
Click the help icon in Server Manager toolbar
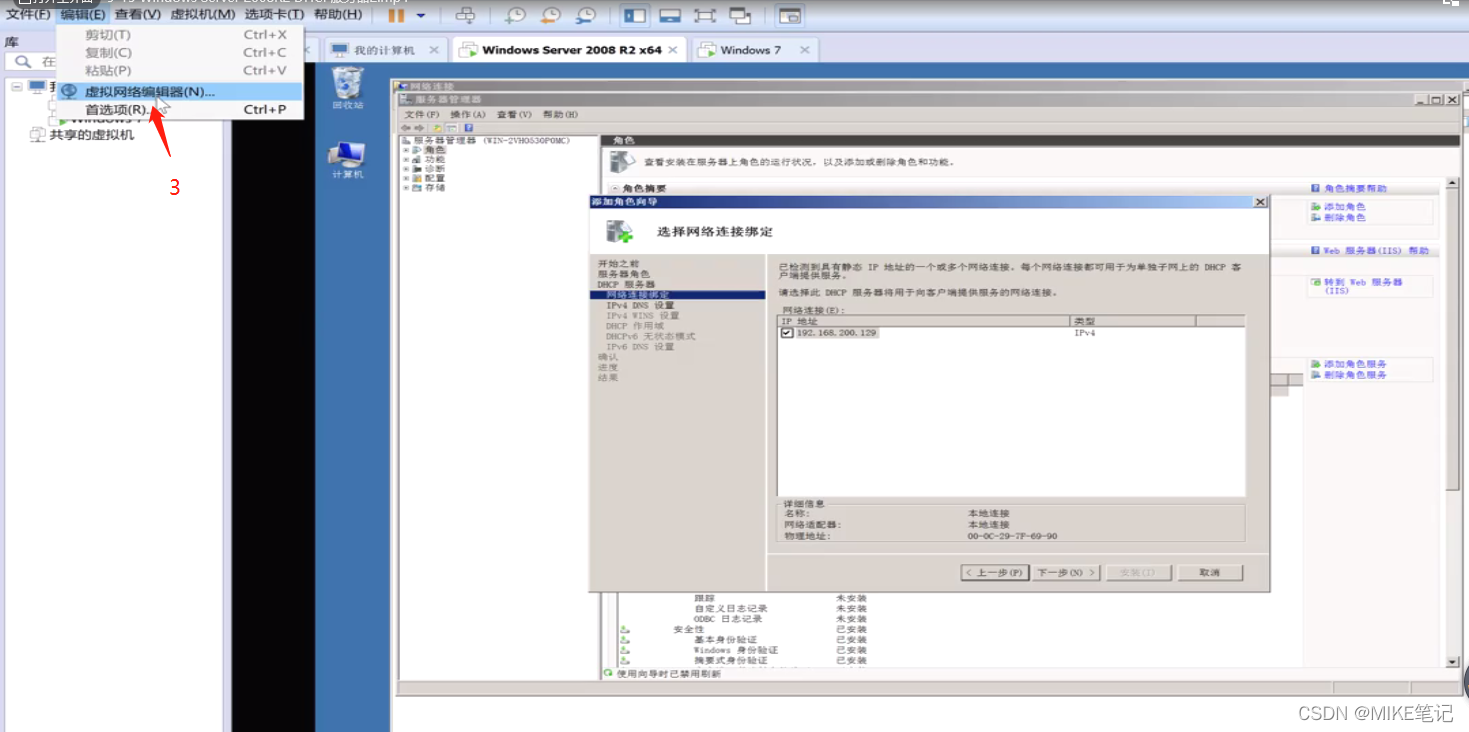[468, 128]
